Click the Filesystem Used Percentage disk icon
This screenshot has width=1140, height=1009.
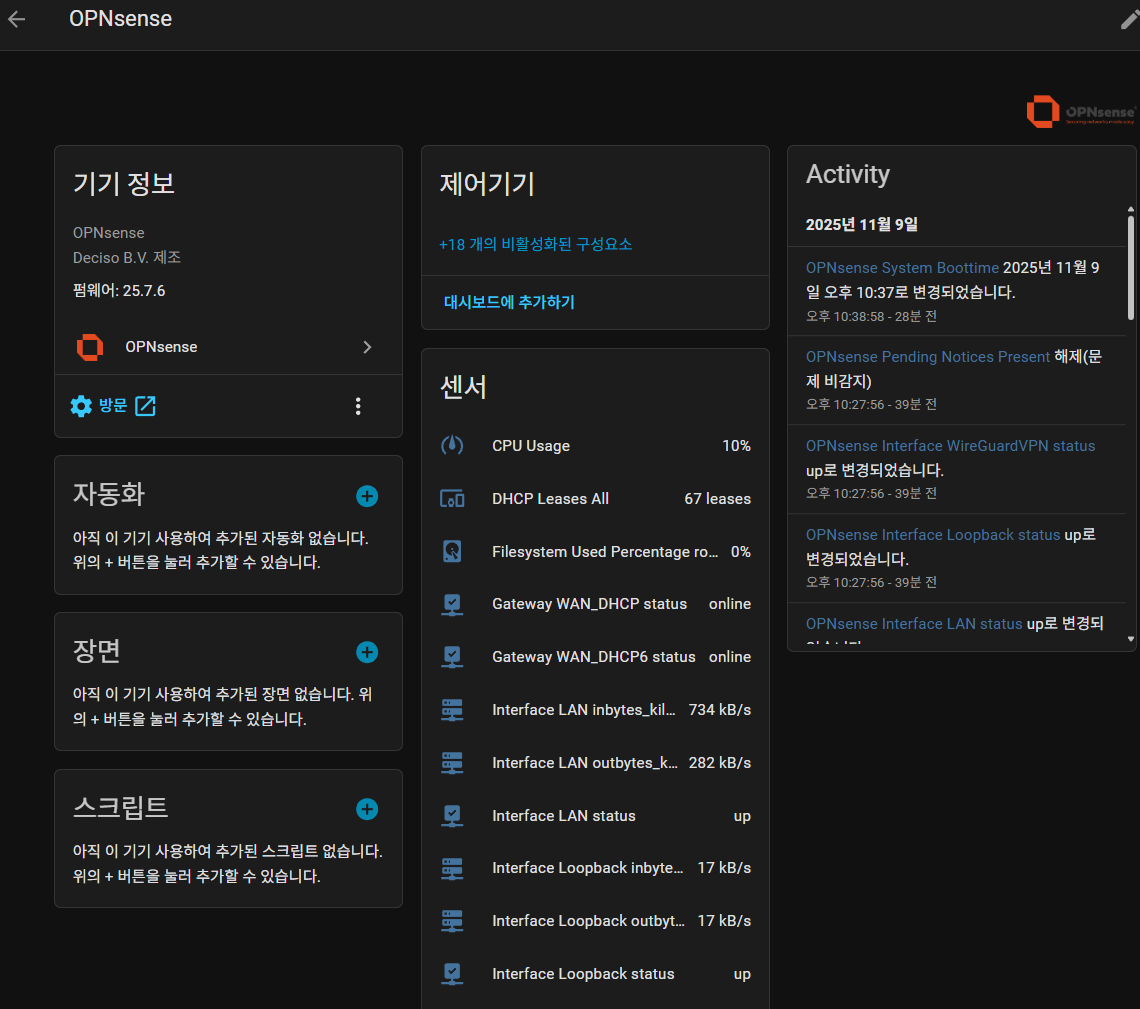[452, 552]
